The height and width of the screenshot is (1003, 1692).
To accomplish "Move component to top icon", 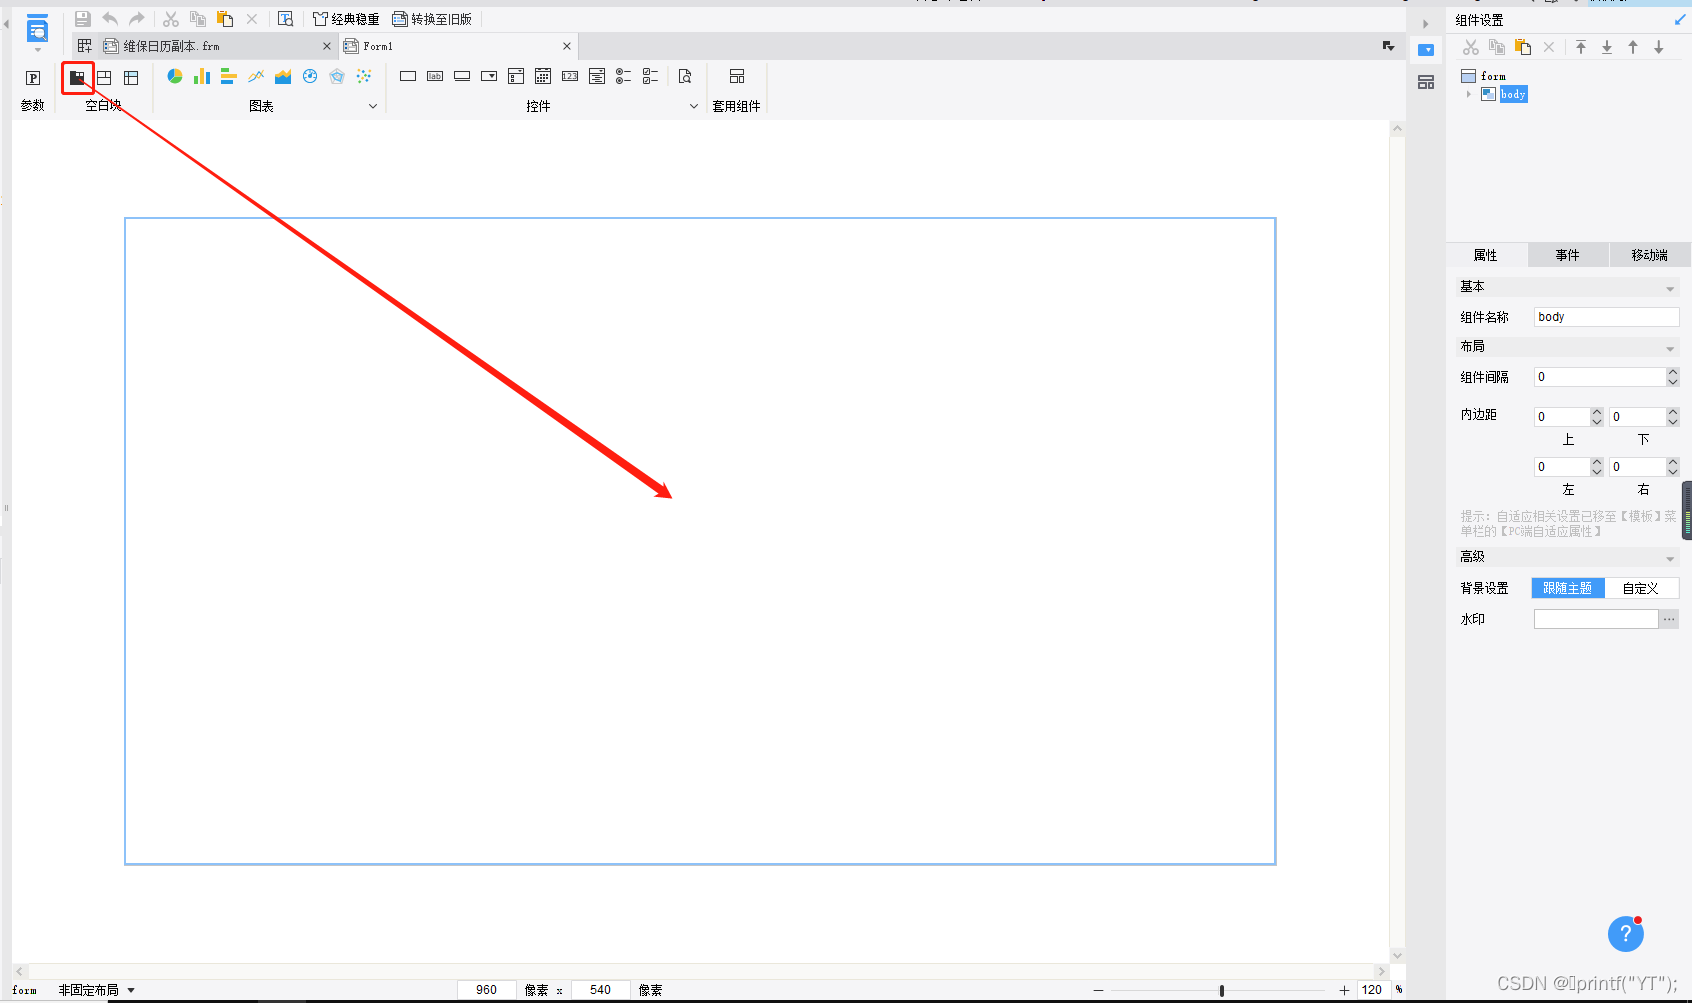I will pos(1581,47).
